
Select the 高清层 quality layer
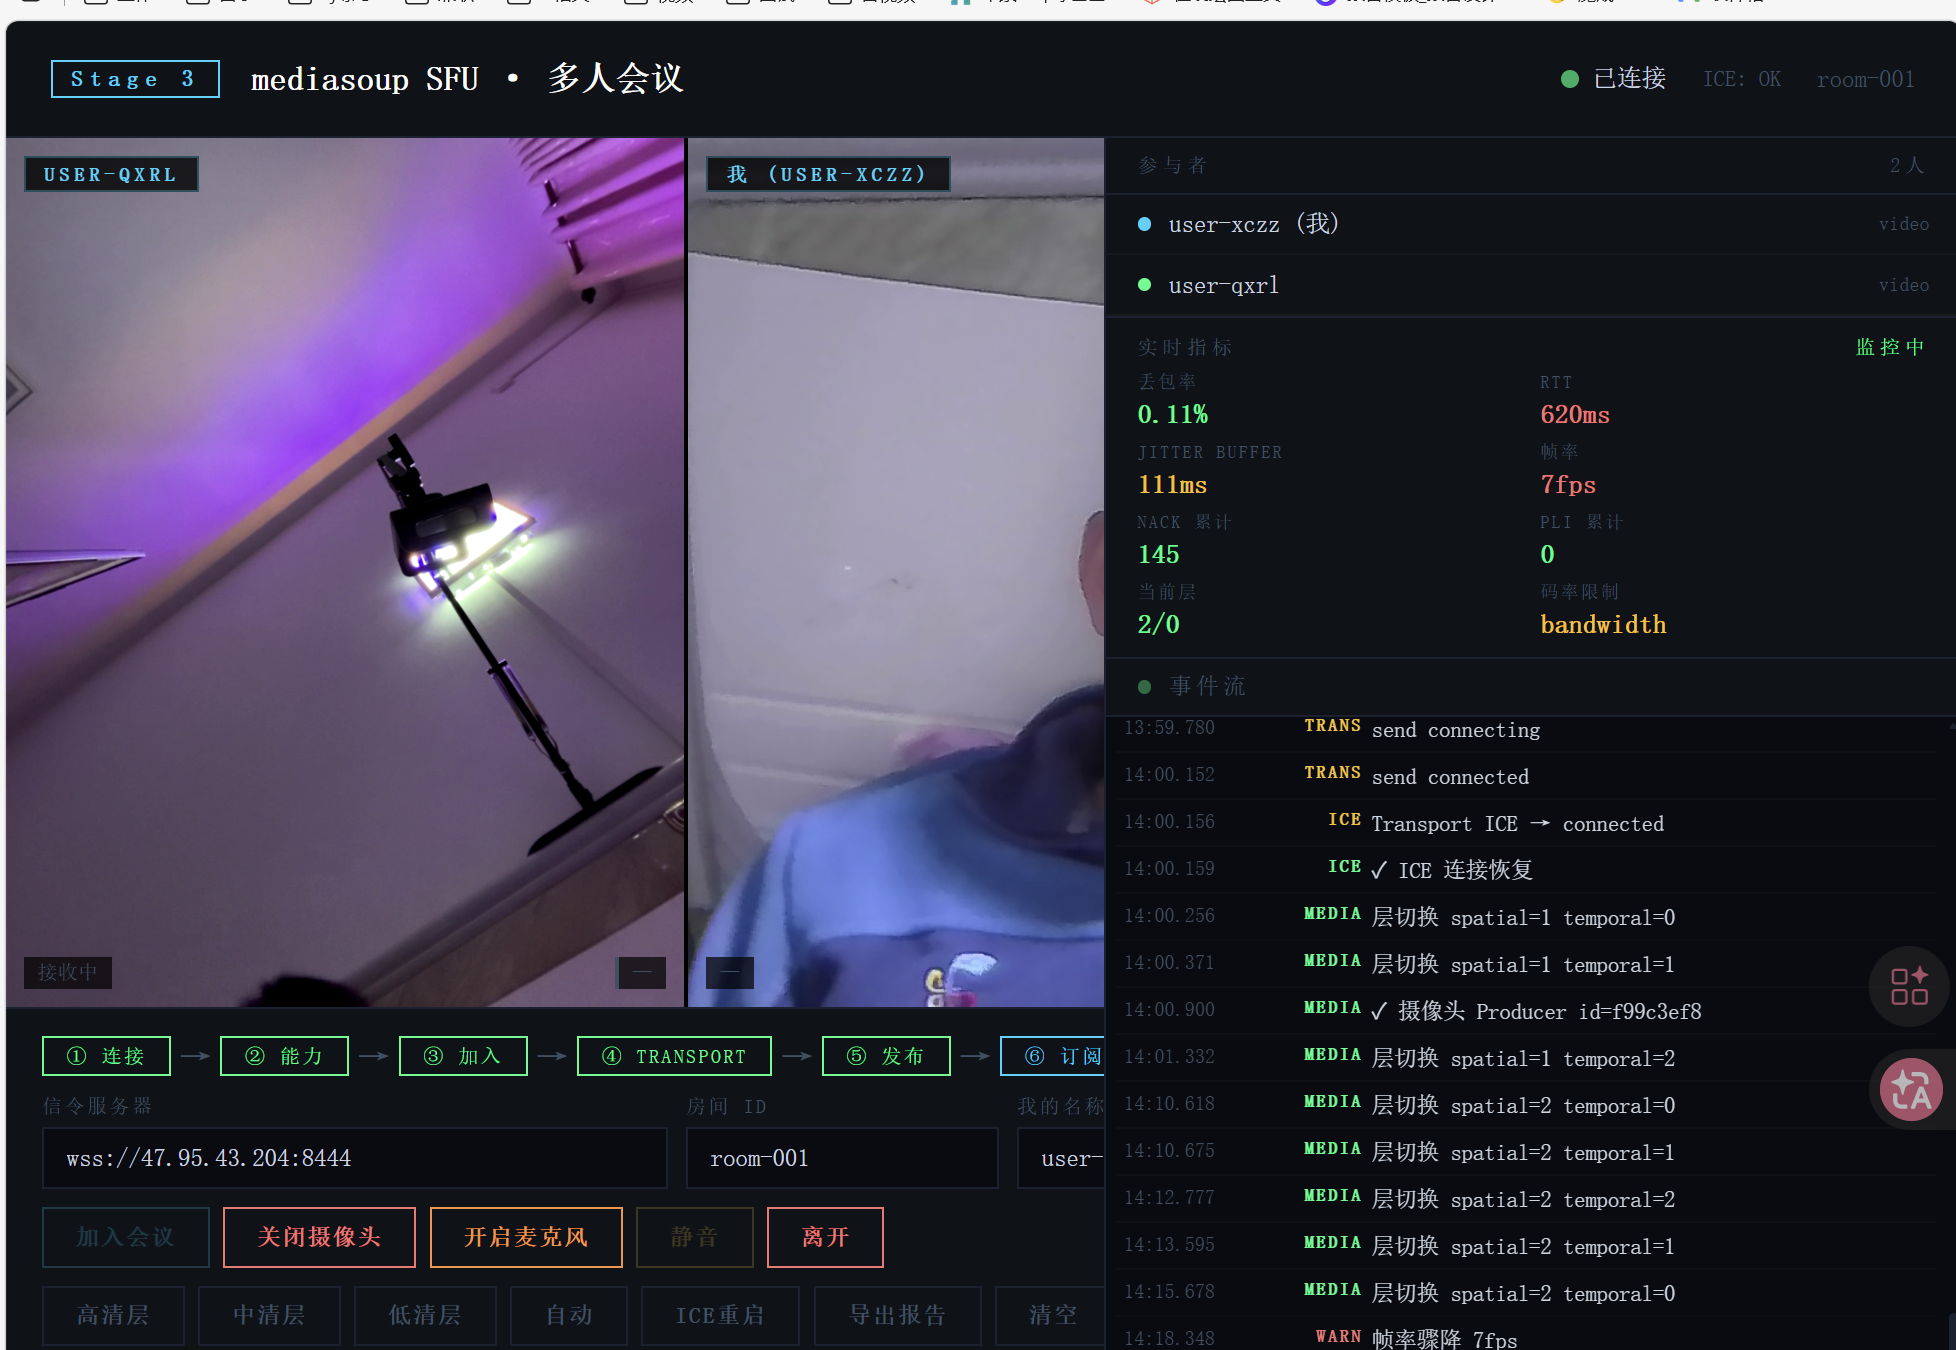point(113,1315)
